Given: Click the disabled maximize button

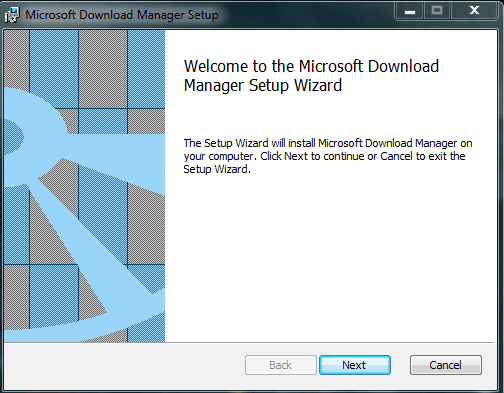Looking at the screenshot, I should (x=437, y=11).
